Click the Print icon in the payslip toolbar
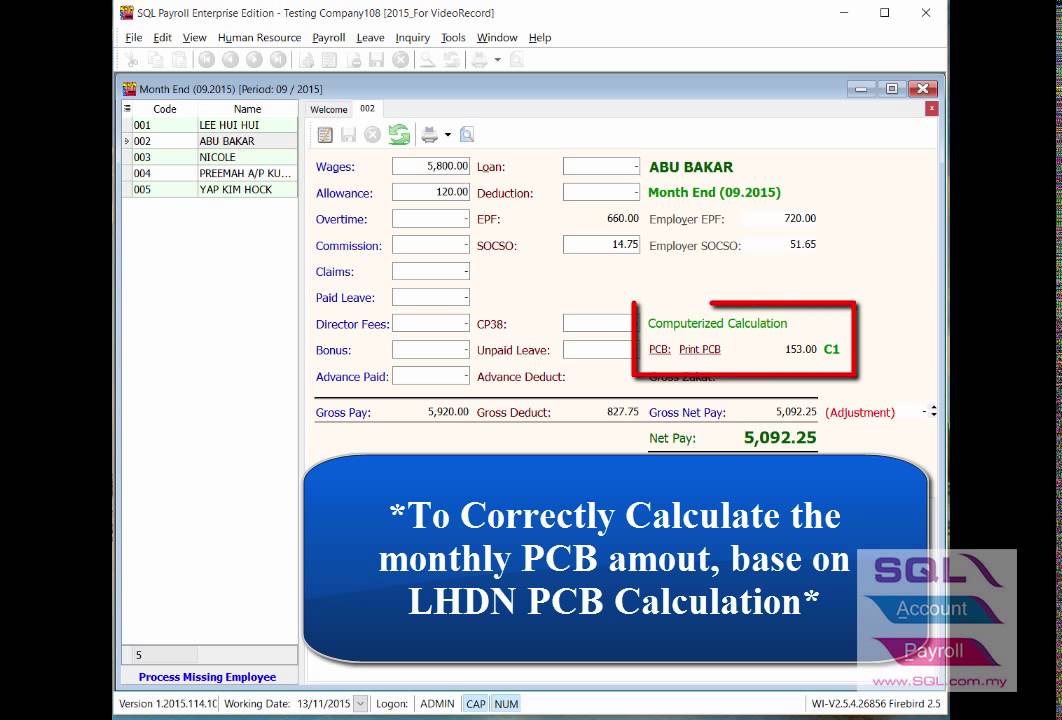This screenshot has width=1062, height=720. tap(429, 135)
